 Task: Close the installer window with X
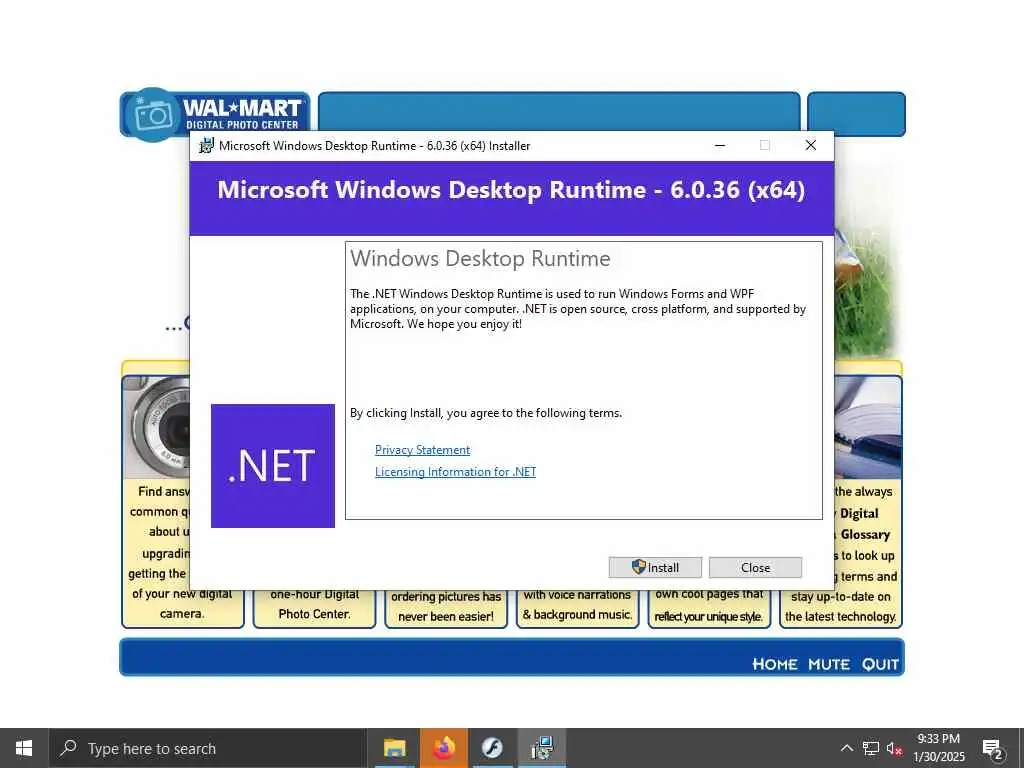pyautogui.click(x=810, y=145)
